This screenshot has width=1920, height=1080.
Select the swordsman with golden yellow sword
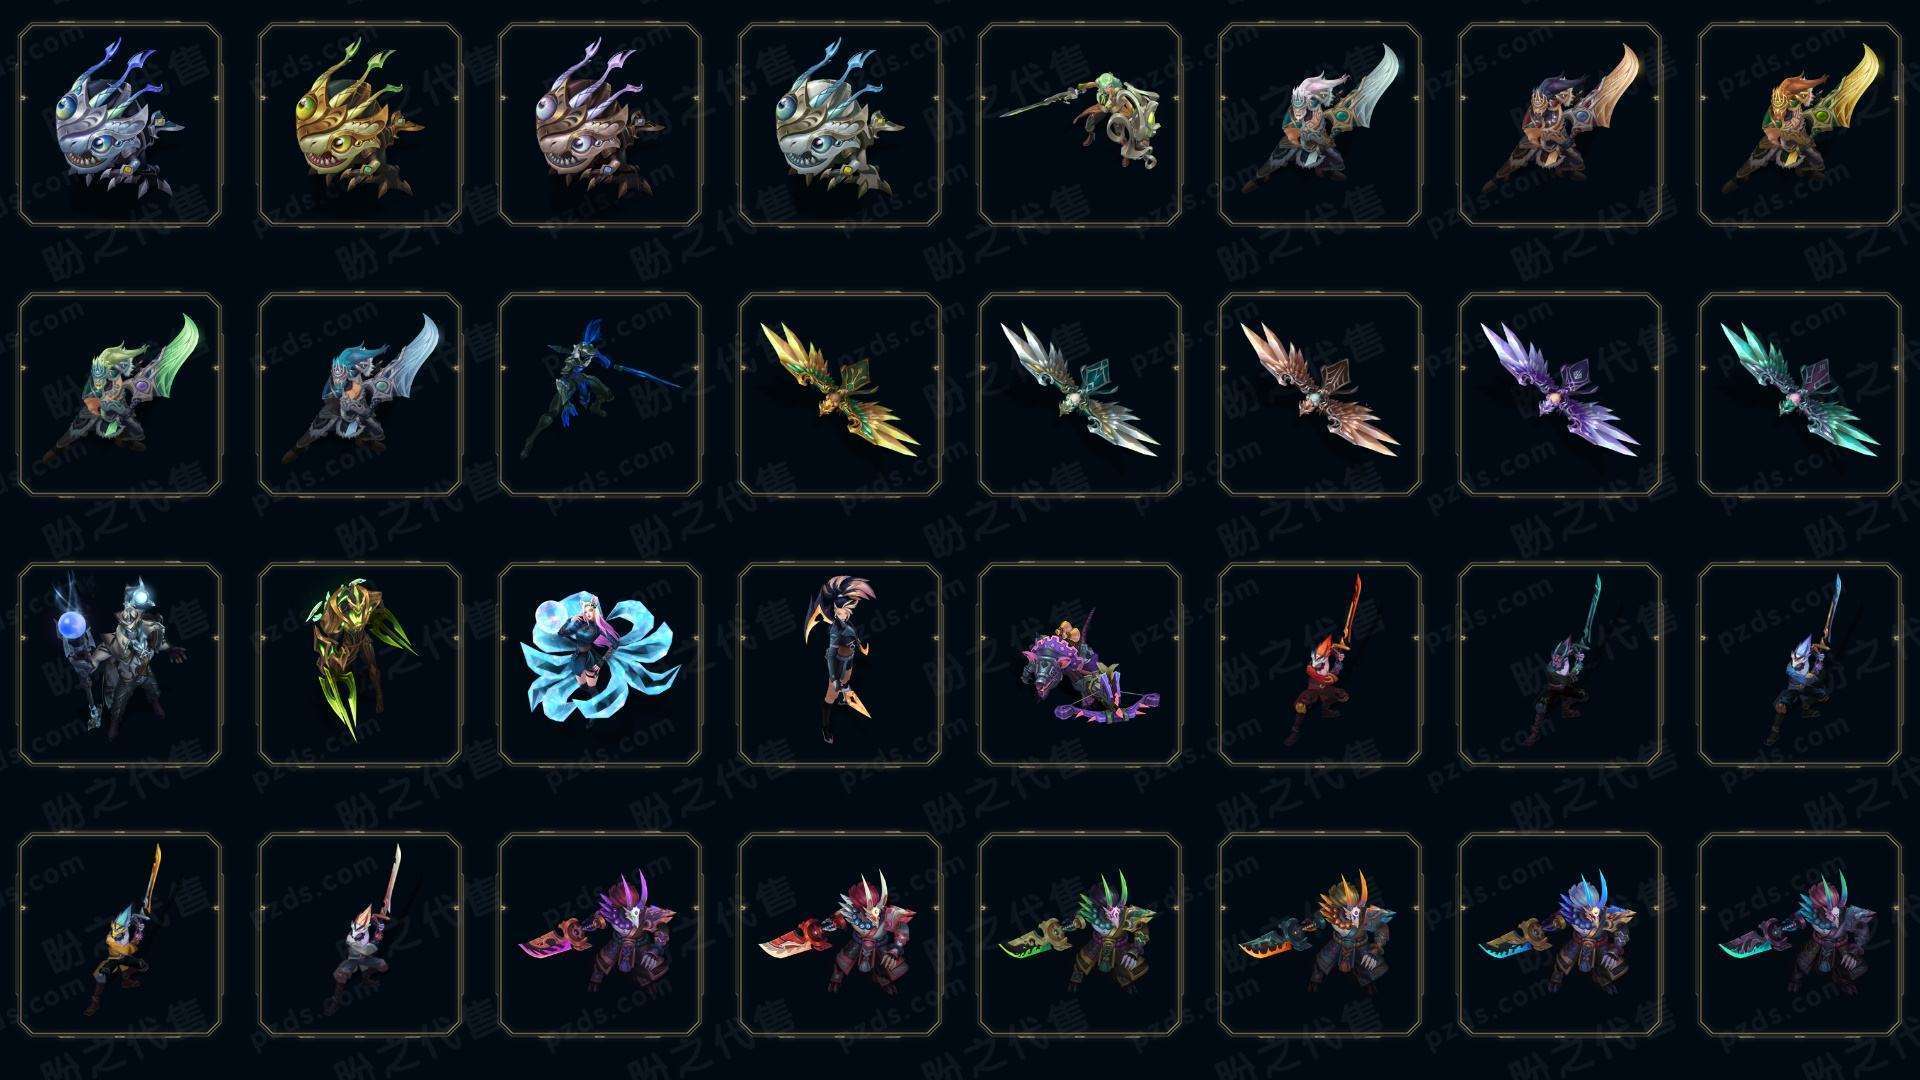pyautogui.click(x=120, y=934)
